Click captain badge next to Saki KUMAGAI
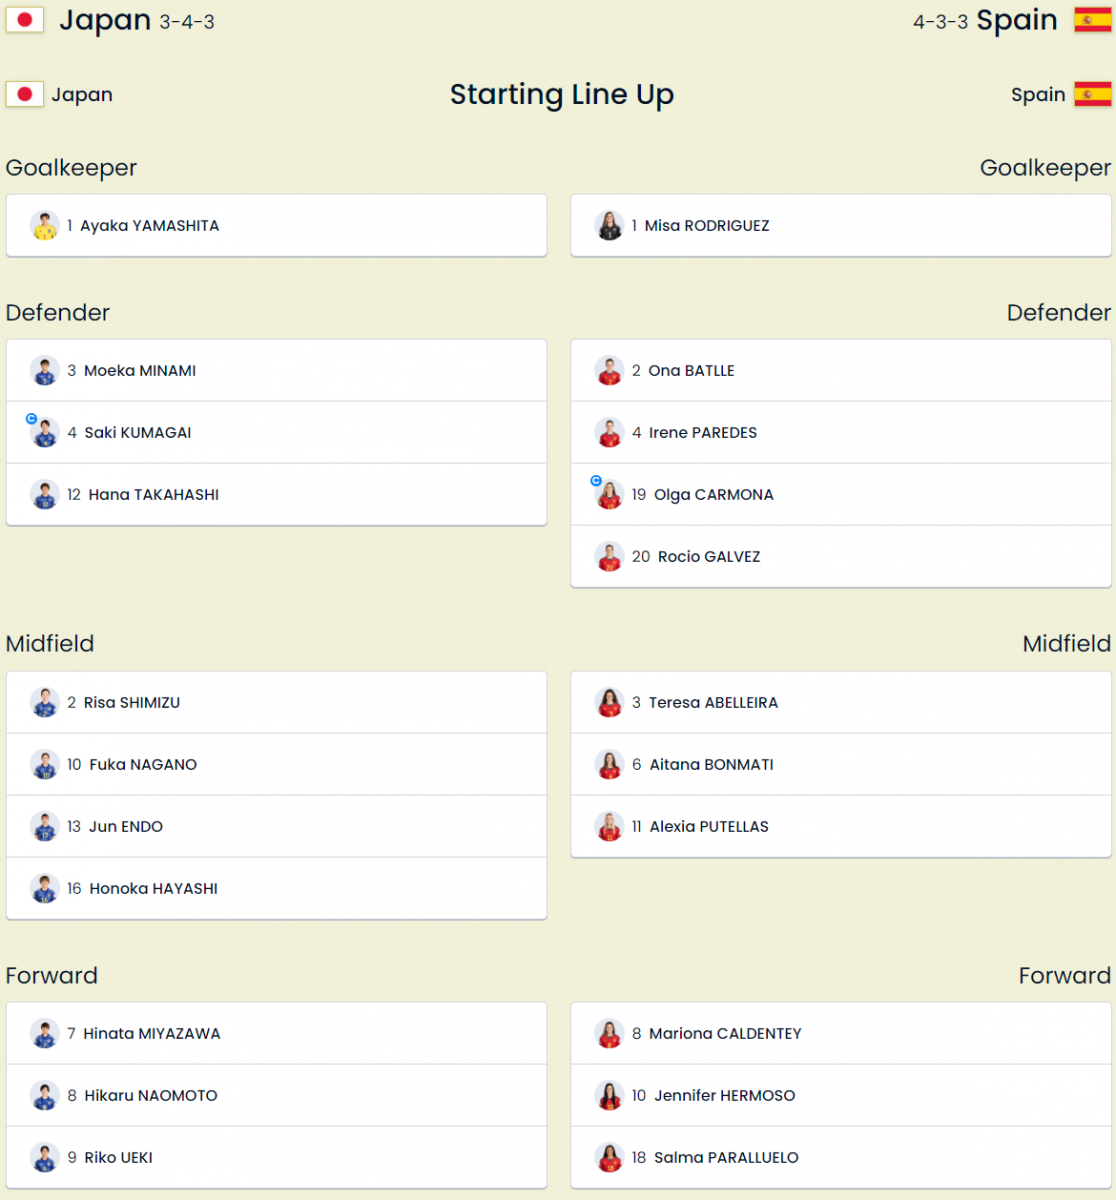 pyautogui.click(x=32, y=419)
